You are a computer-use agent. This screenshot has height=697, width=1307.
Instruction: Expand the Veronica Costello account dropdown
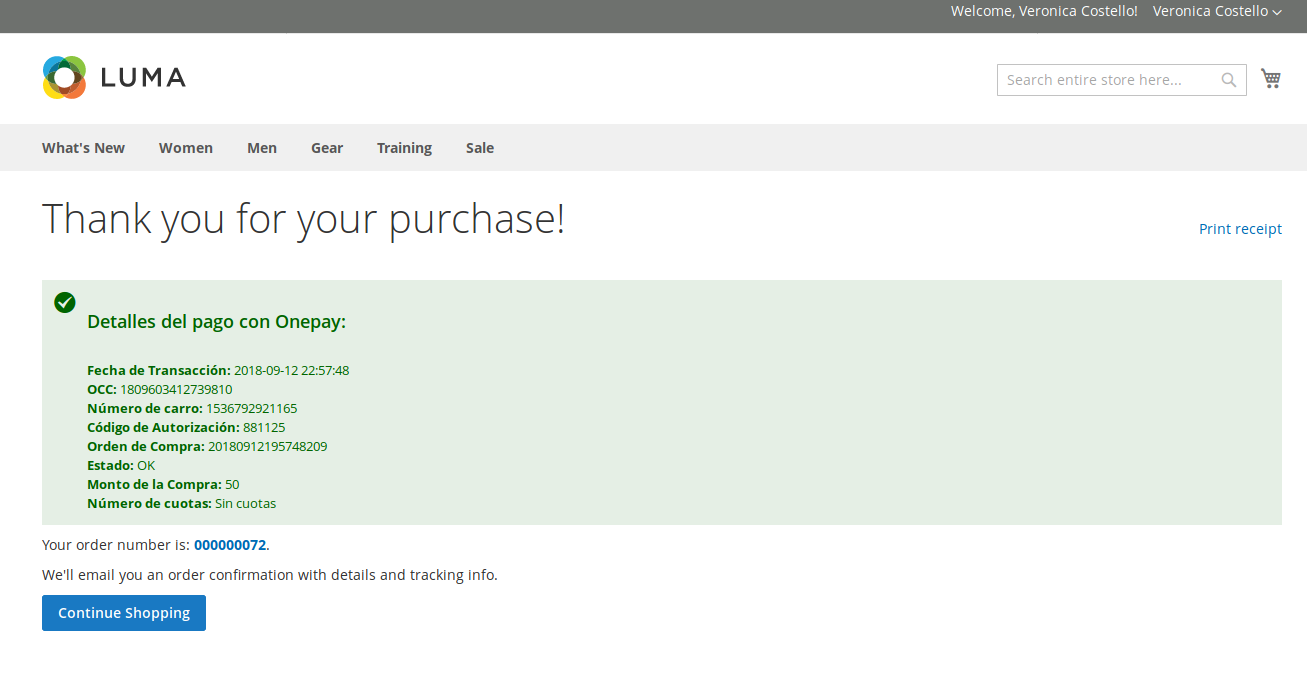[x=1216, y=11]
